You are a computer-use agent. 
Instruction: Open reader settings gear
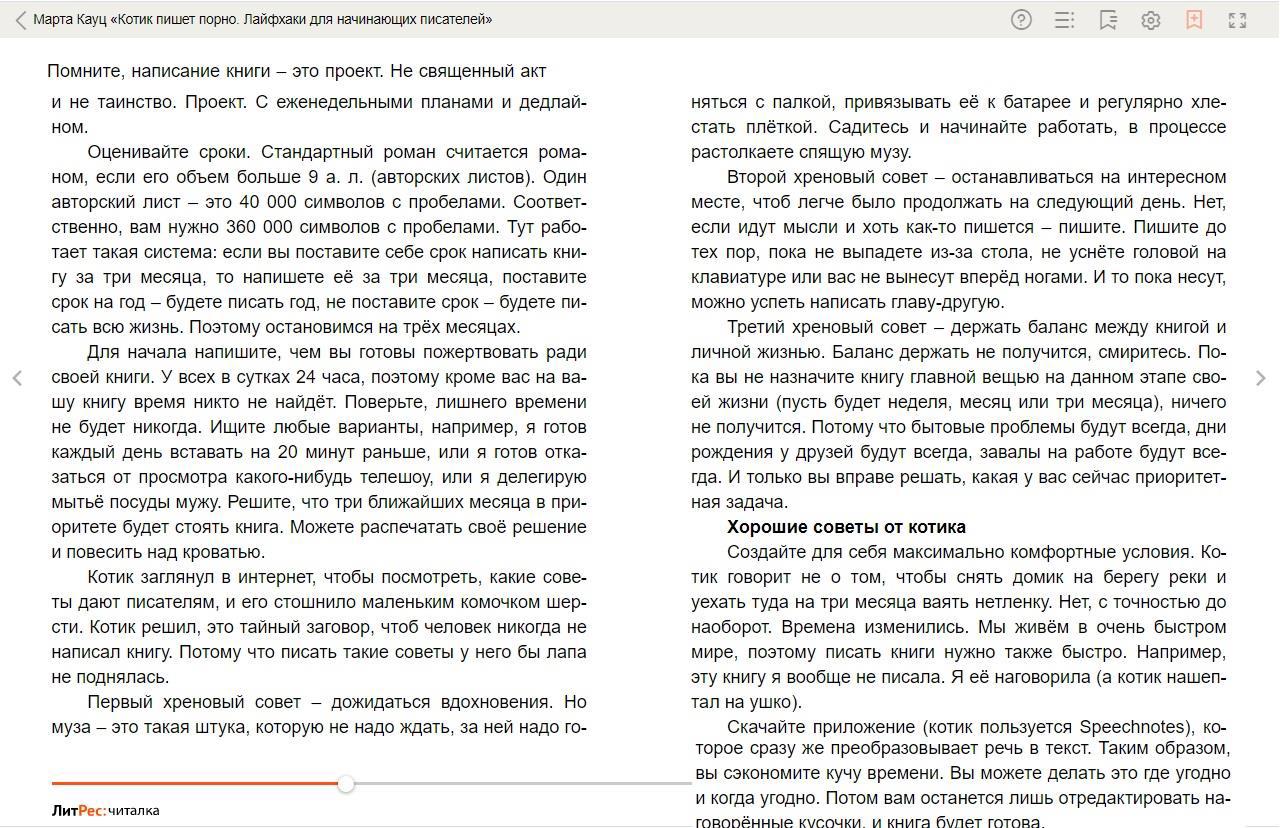coord(1151,20)
